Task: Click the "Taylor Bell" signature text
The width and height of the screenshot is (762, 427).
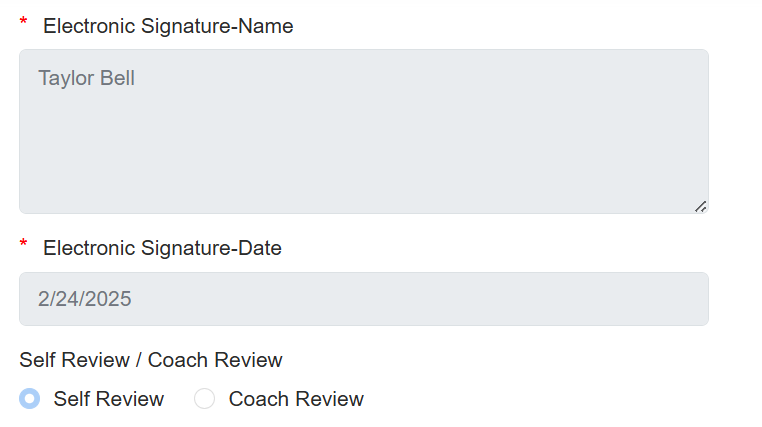Action: (x=86, y=78)
